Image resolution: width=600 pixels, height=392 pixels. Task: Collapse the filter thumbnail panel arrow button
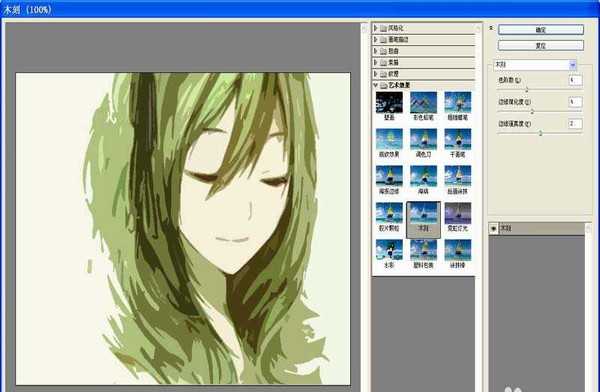pos(491,28)
